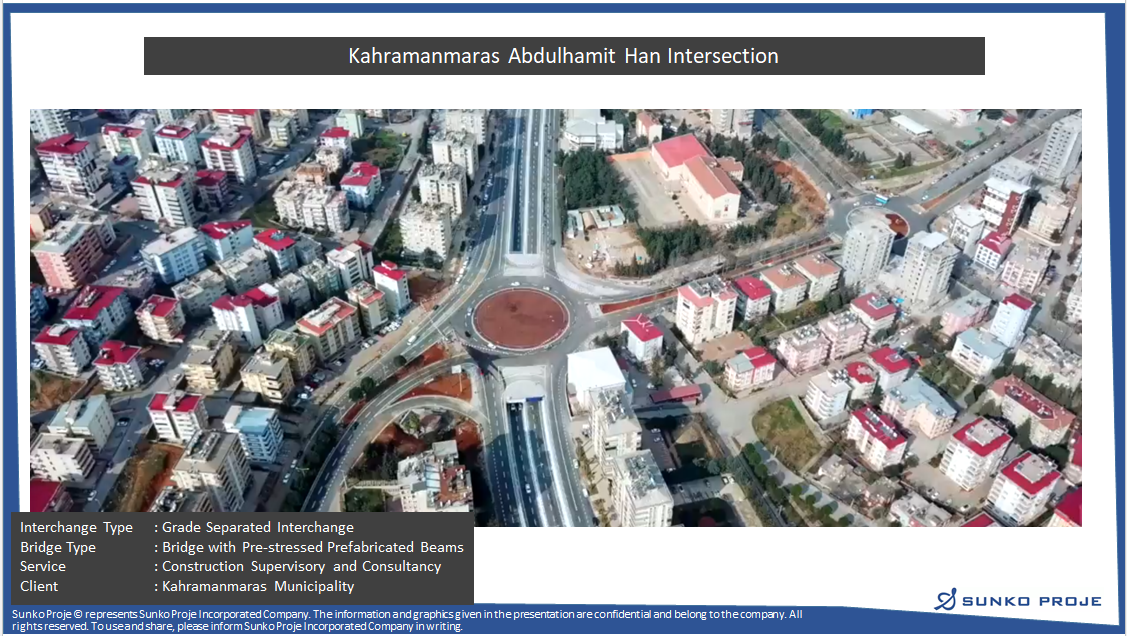The width and height of the screenshot is (1127, 636).
Task: Click the 'Grade Separated Interchange' text
Action: [257, 527]
